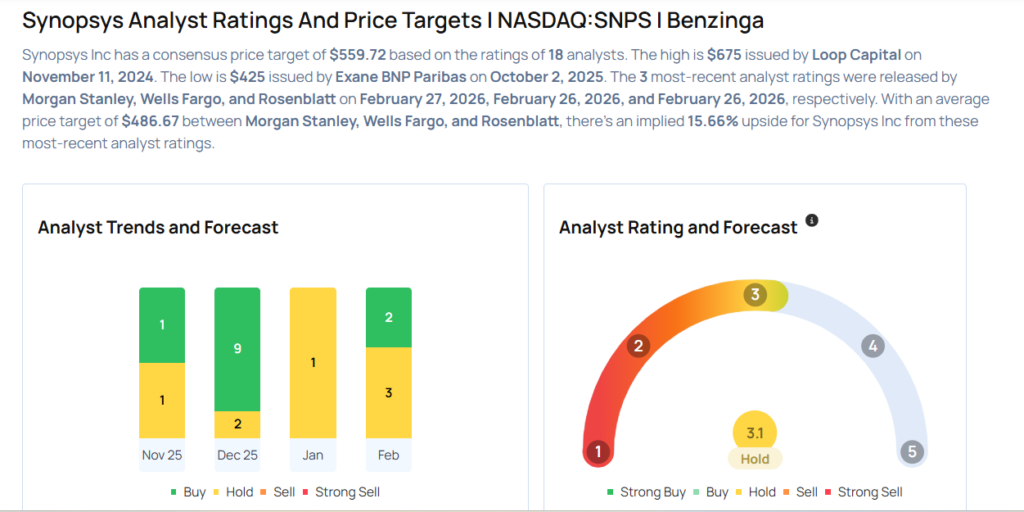Viewport: 1024px width, 512px height.
Task: Select the Nov 25 axis label
Action: (161, 455)
